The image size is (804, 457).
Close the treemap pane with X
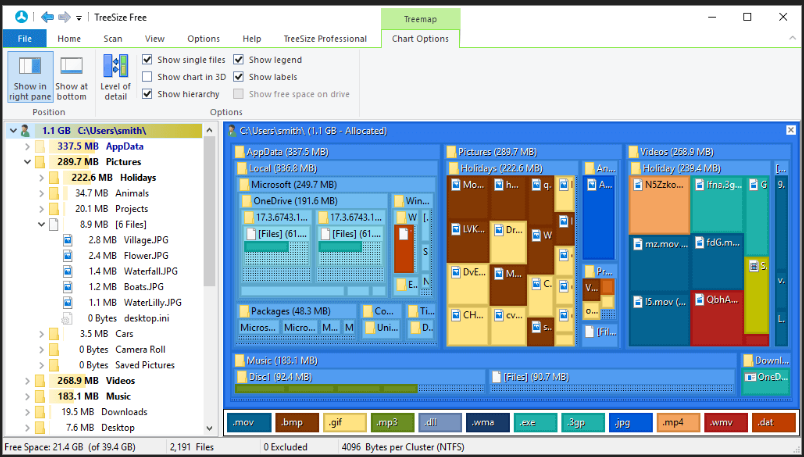click(791, 130)
